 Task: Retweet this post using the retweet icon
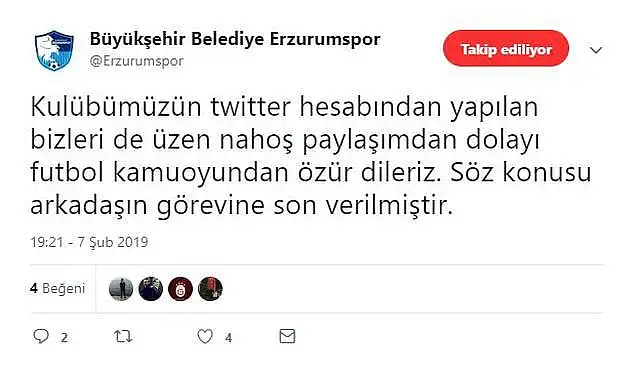123,337
